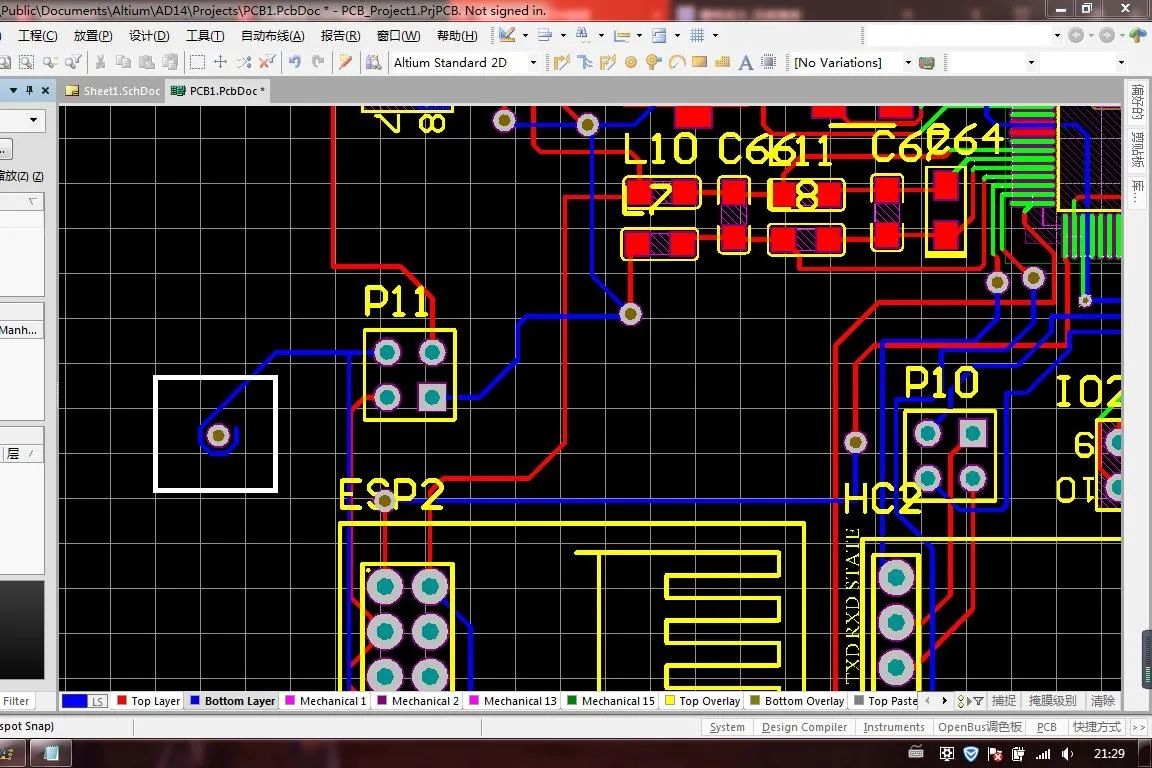
Task: Click the undo arrow icon
Action: (x=295, y=62)
